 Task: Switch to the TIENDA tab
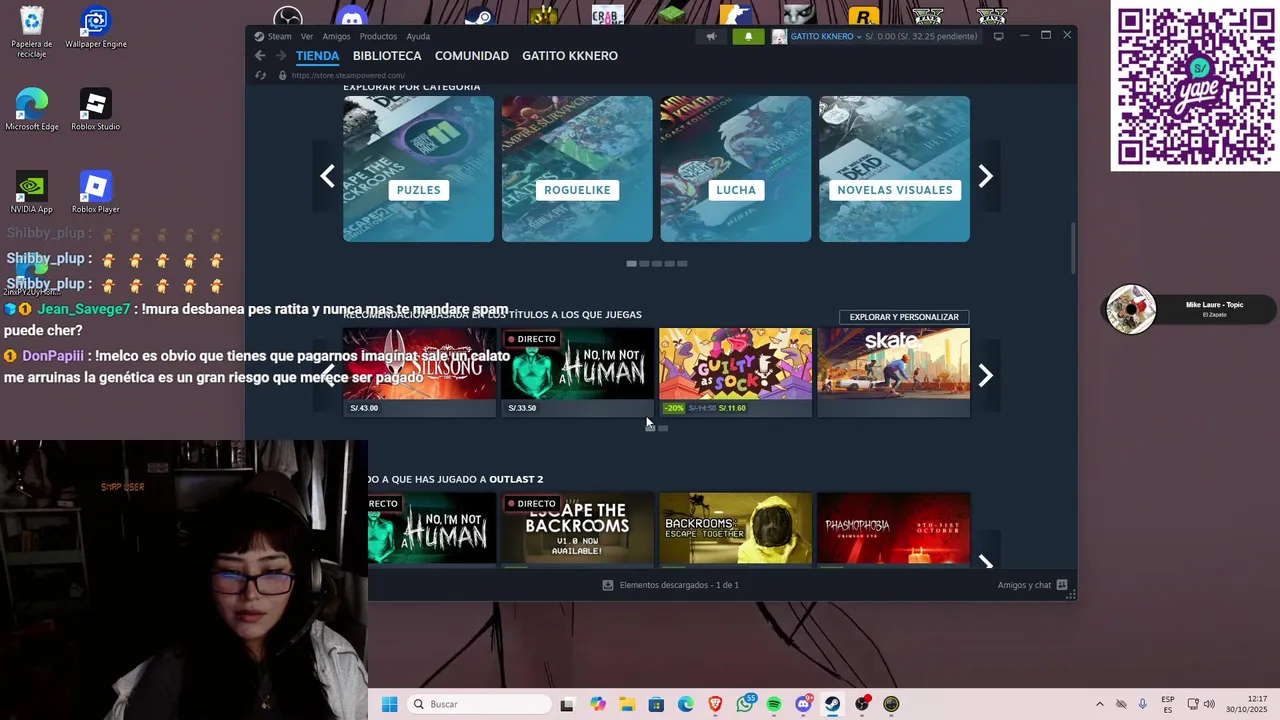tap(318, 56)
